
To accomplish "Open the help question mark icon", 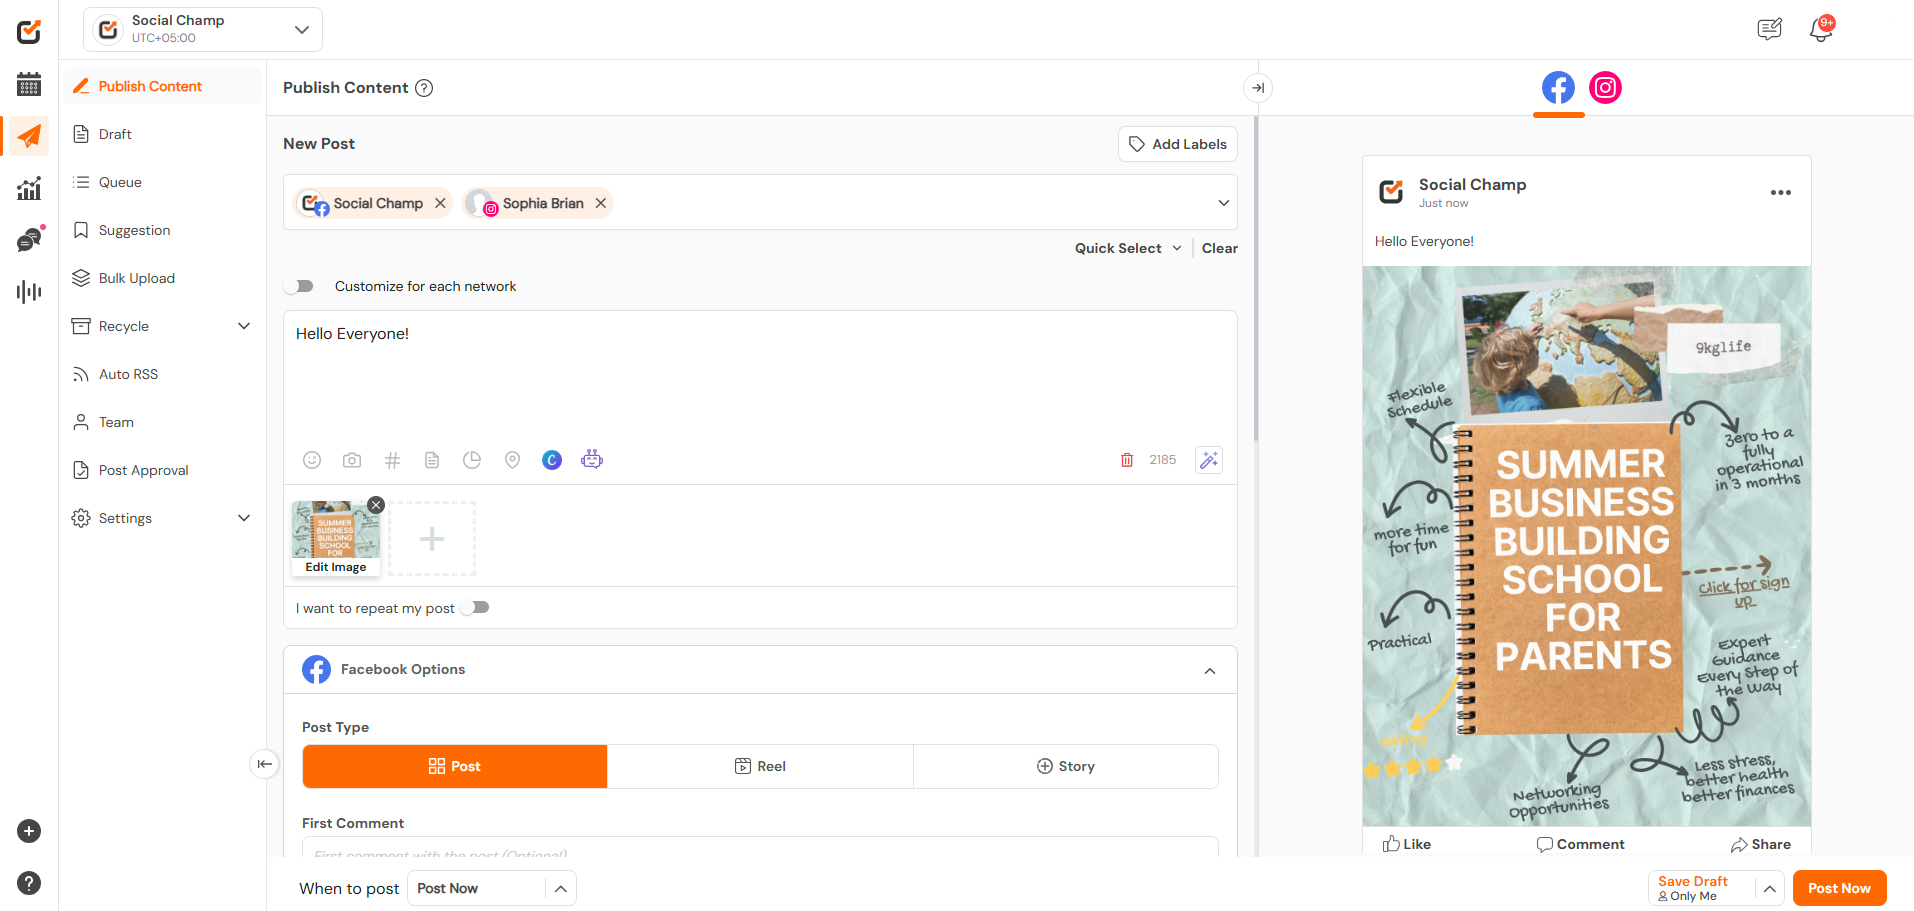I will click(x=29, y=883).
